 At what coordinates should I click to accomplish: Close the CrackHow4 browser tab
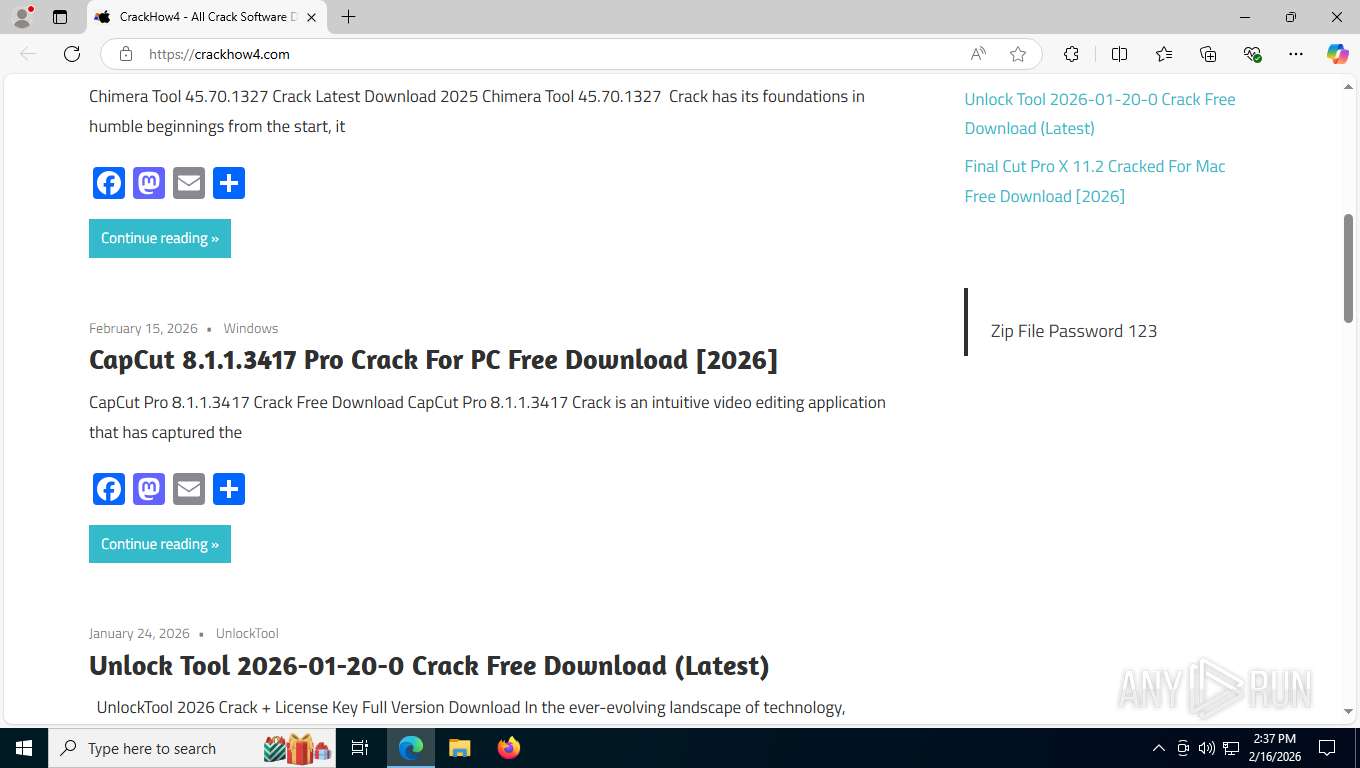pyautogui.click(x=311, y=17)
